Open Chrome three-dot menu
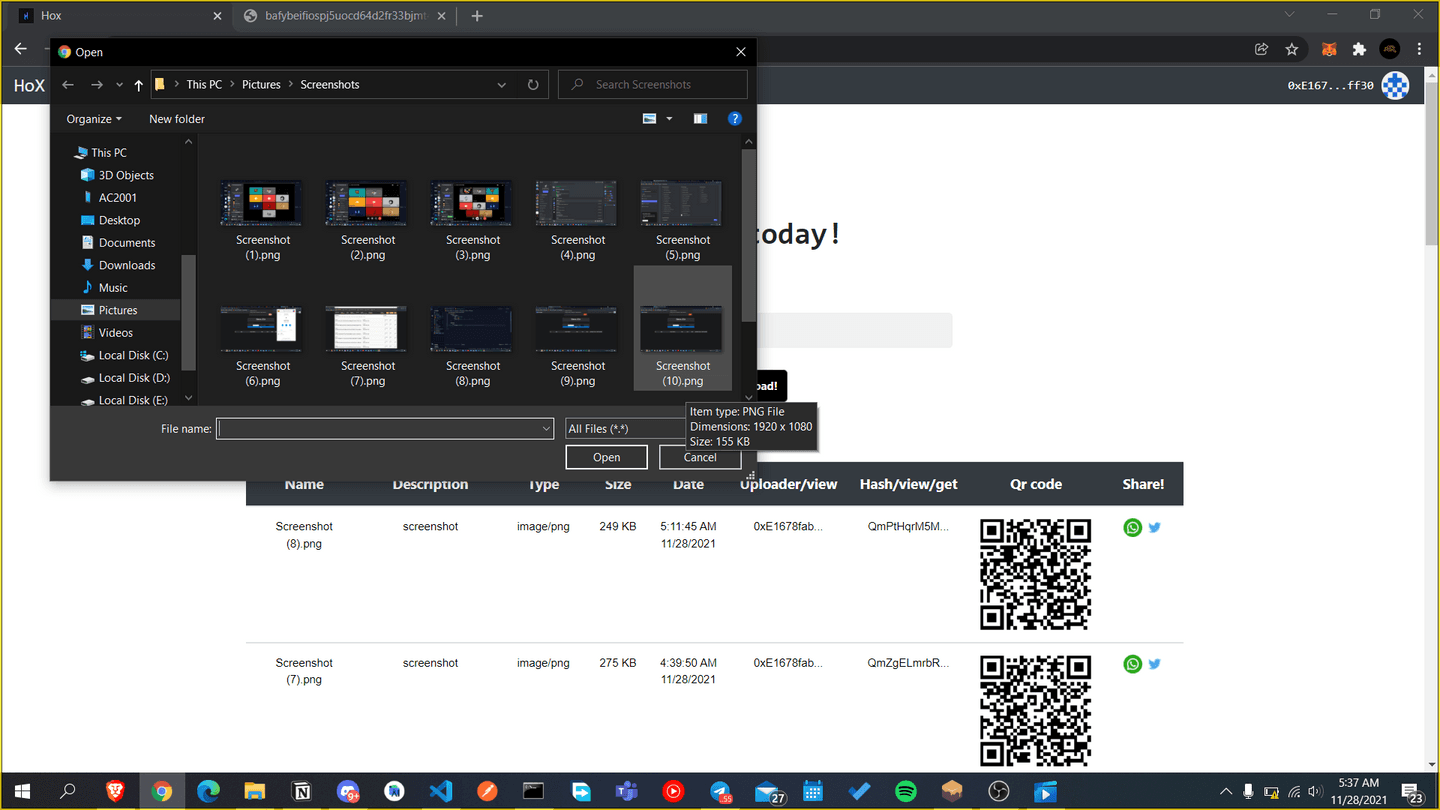The image size is (1440, 810). coord(1419,49)
